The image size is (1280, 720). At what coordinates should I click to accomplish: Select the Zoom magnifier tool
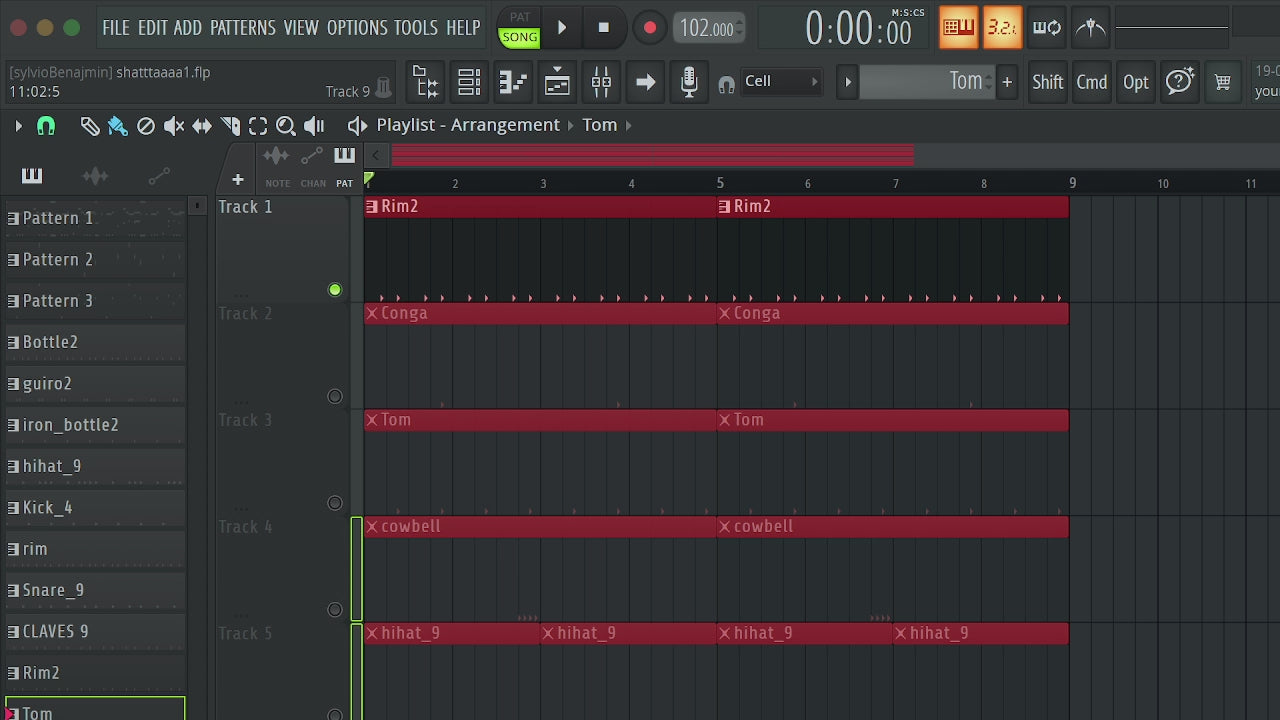coord(286,125)
